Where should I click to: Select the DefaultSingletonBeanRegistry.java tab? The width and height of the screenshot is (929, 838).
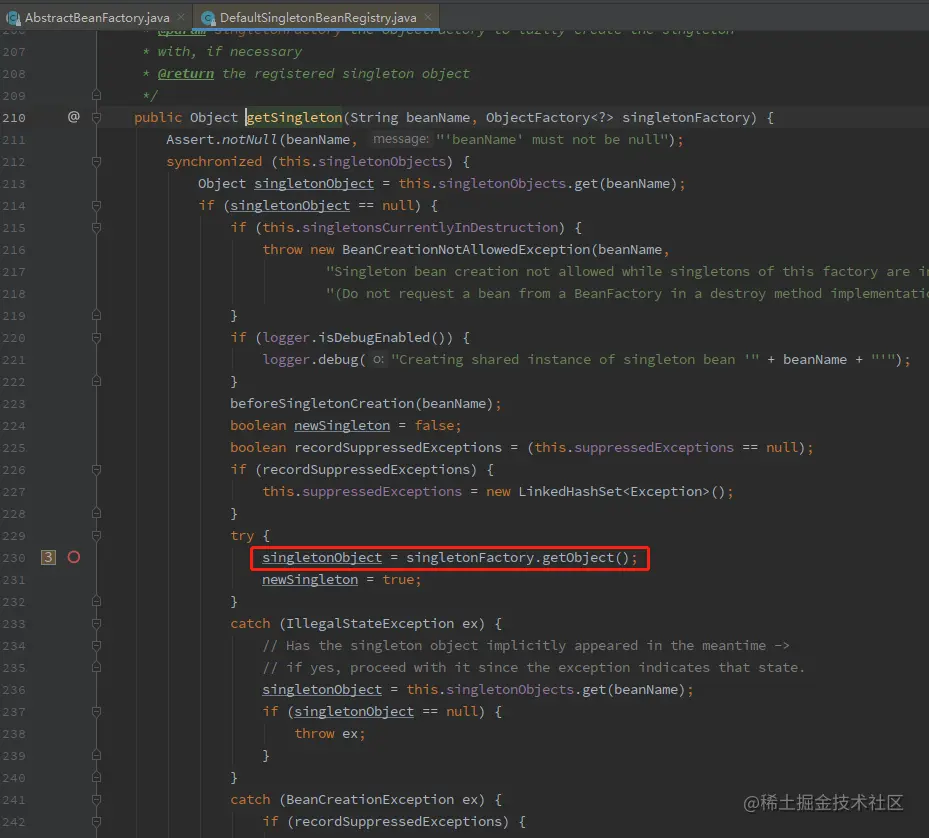pos(318,18)
